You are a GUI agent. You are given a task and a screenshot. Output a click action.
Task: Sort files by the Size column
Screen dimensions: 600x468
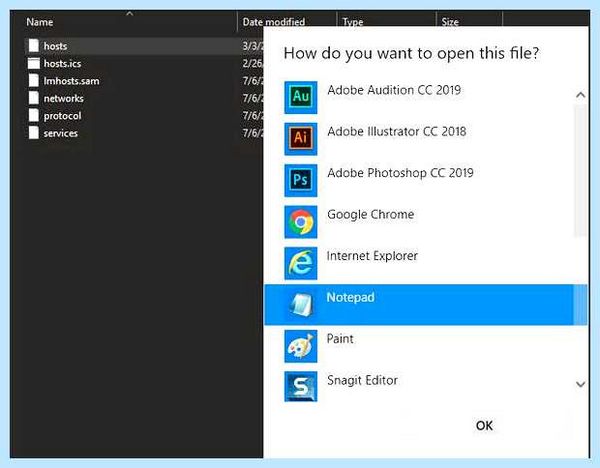click(450, 22)
